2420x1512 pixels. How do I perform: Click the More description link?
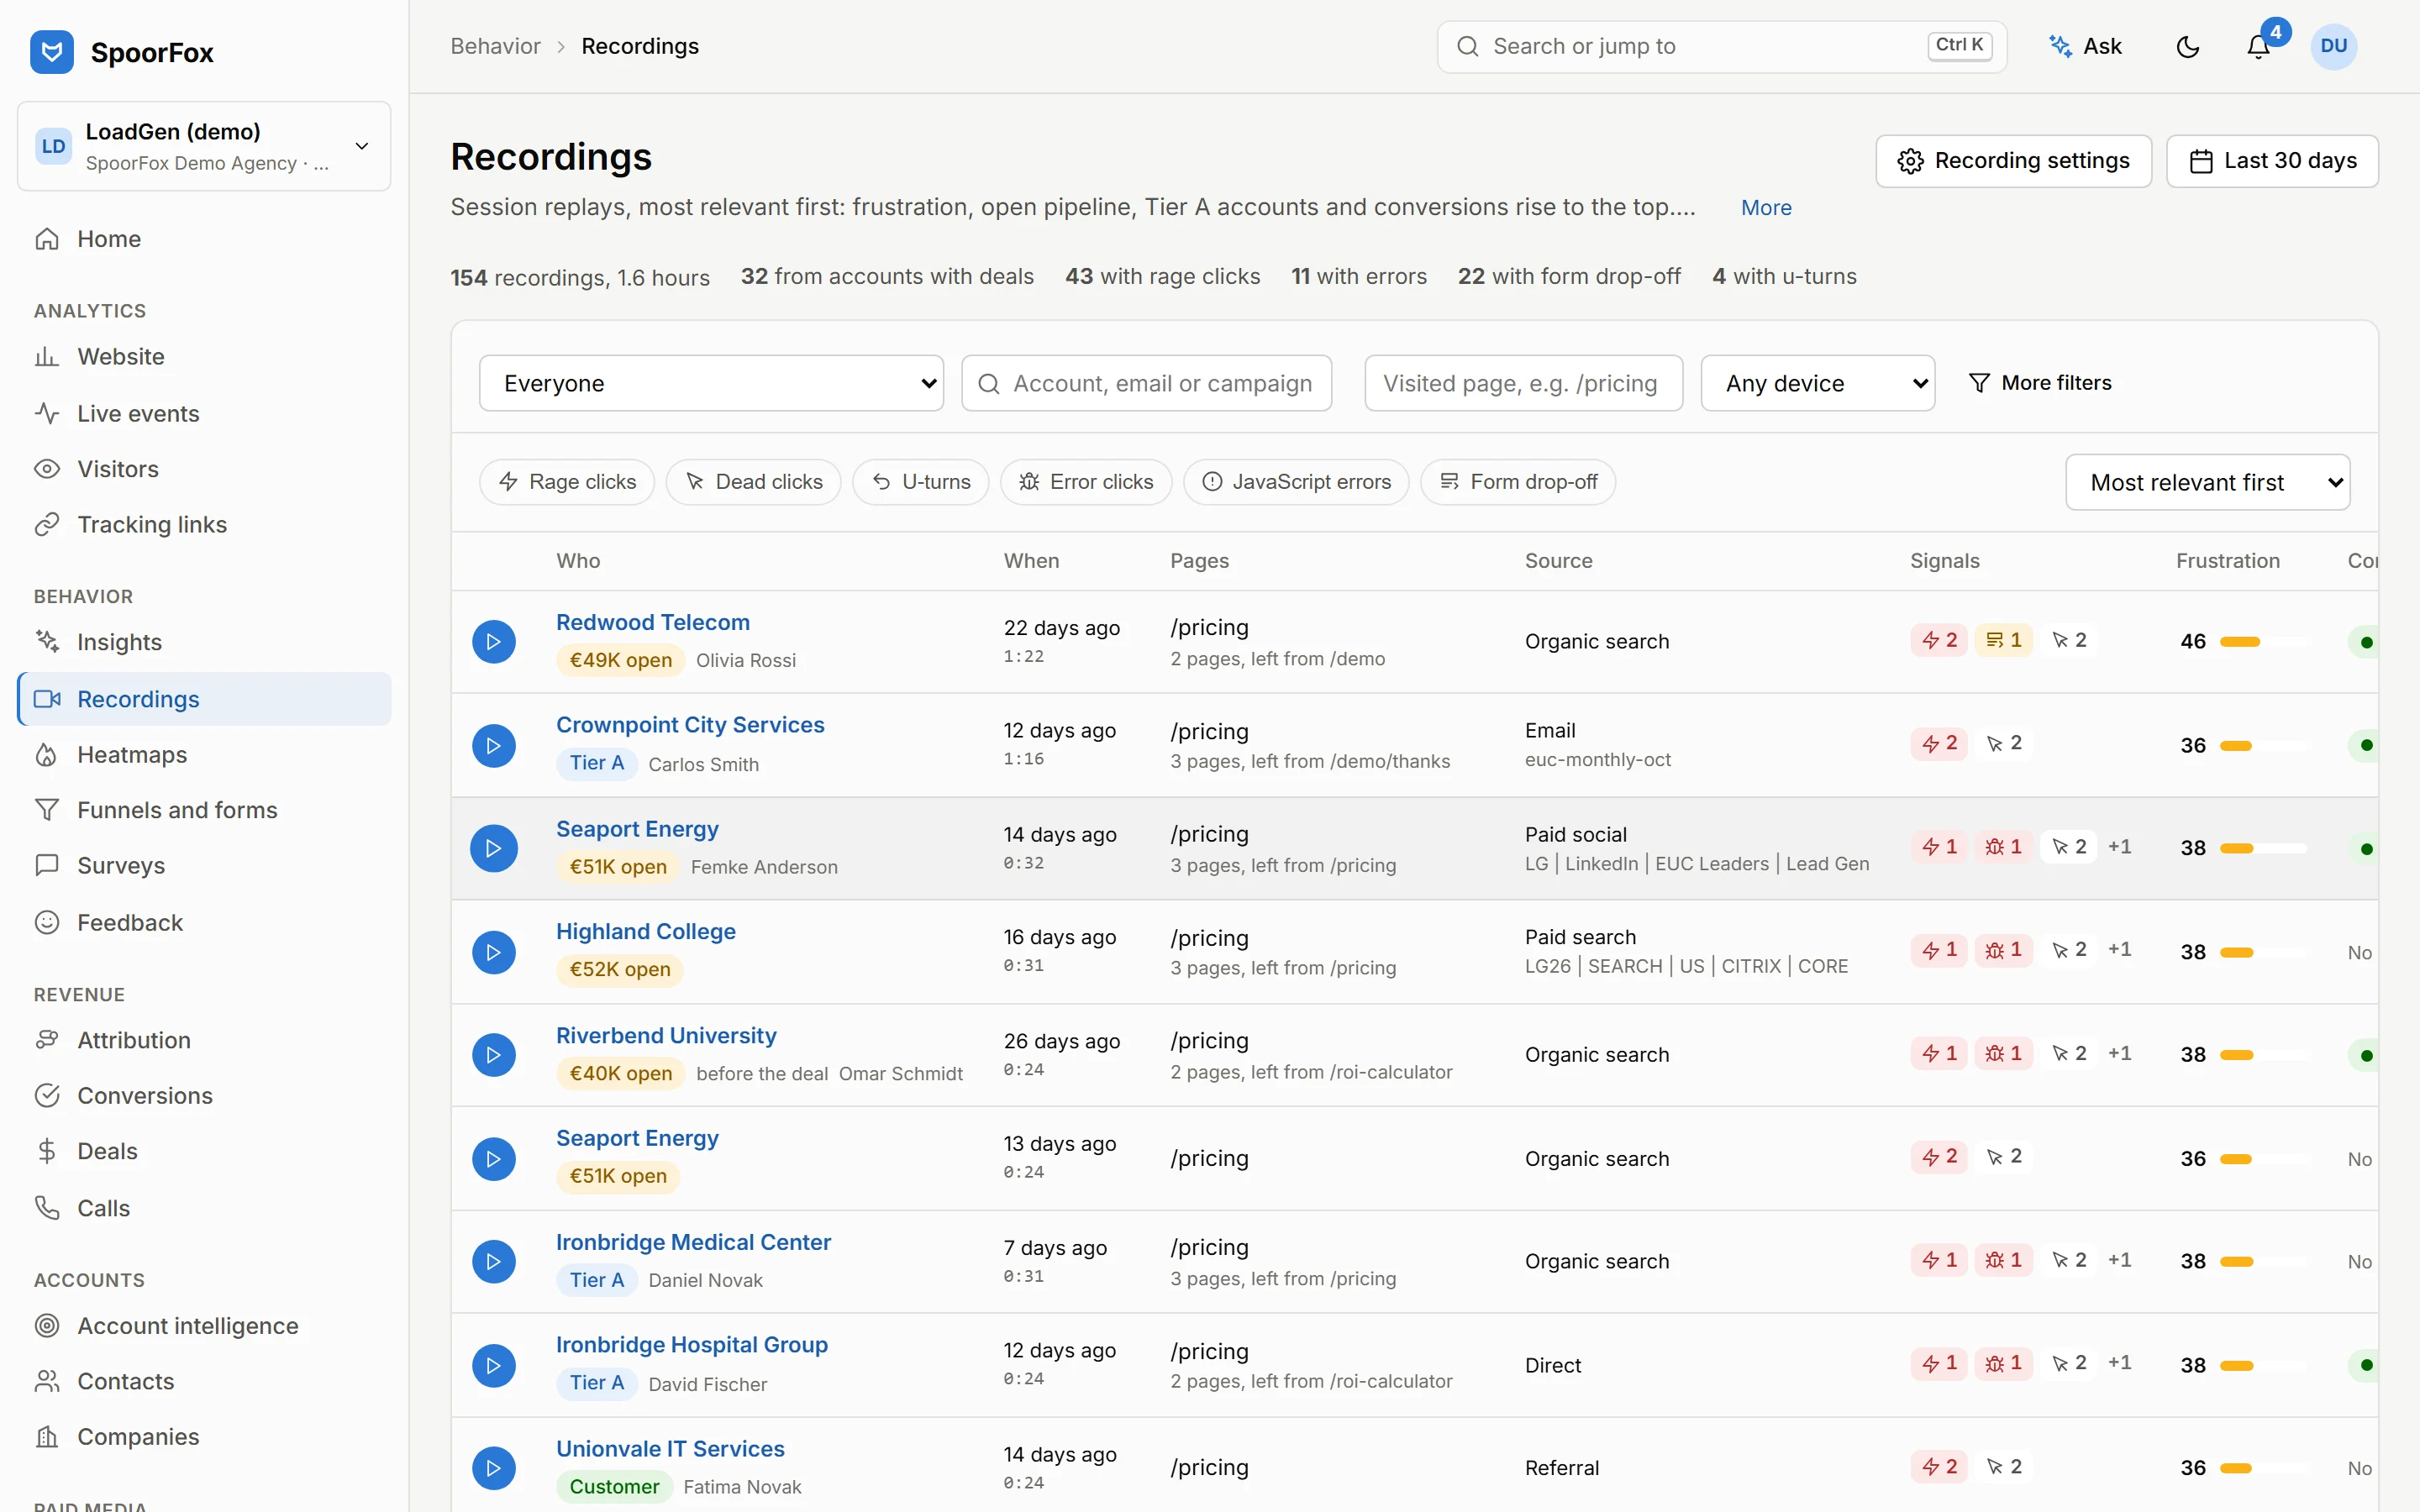pyautogui.click(x=1766, y=208)
